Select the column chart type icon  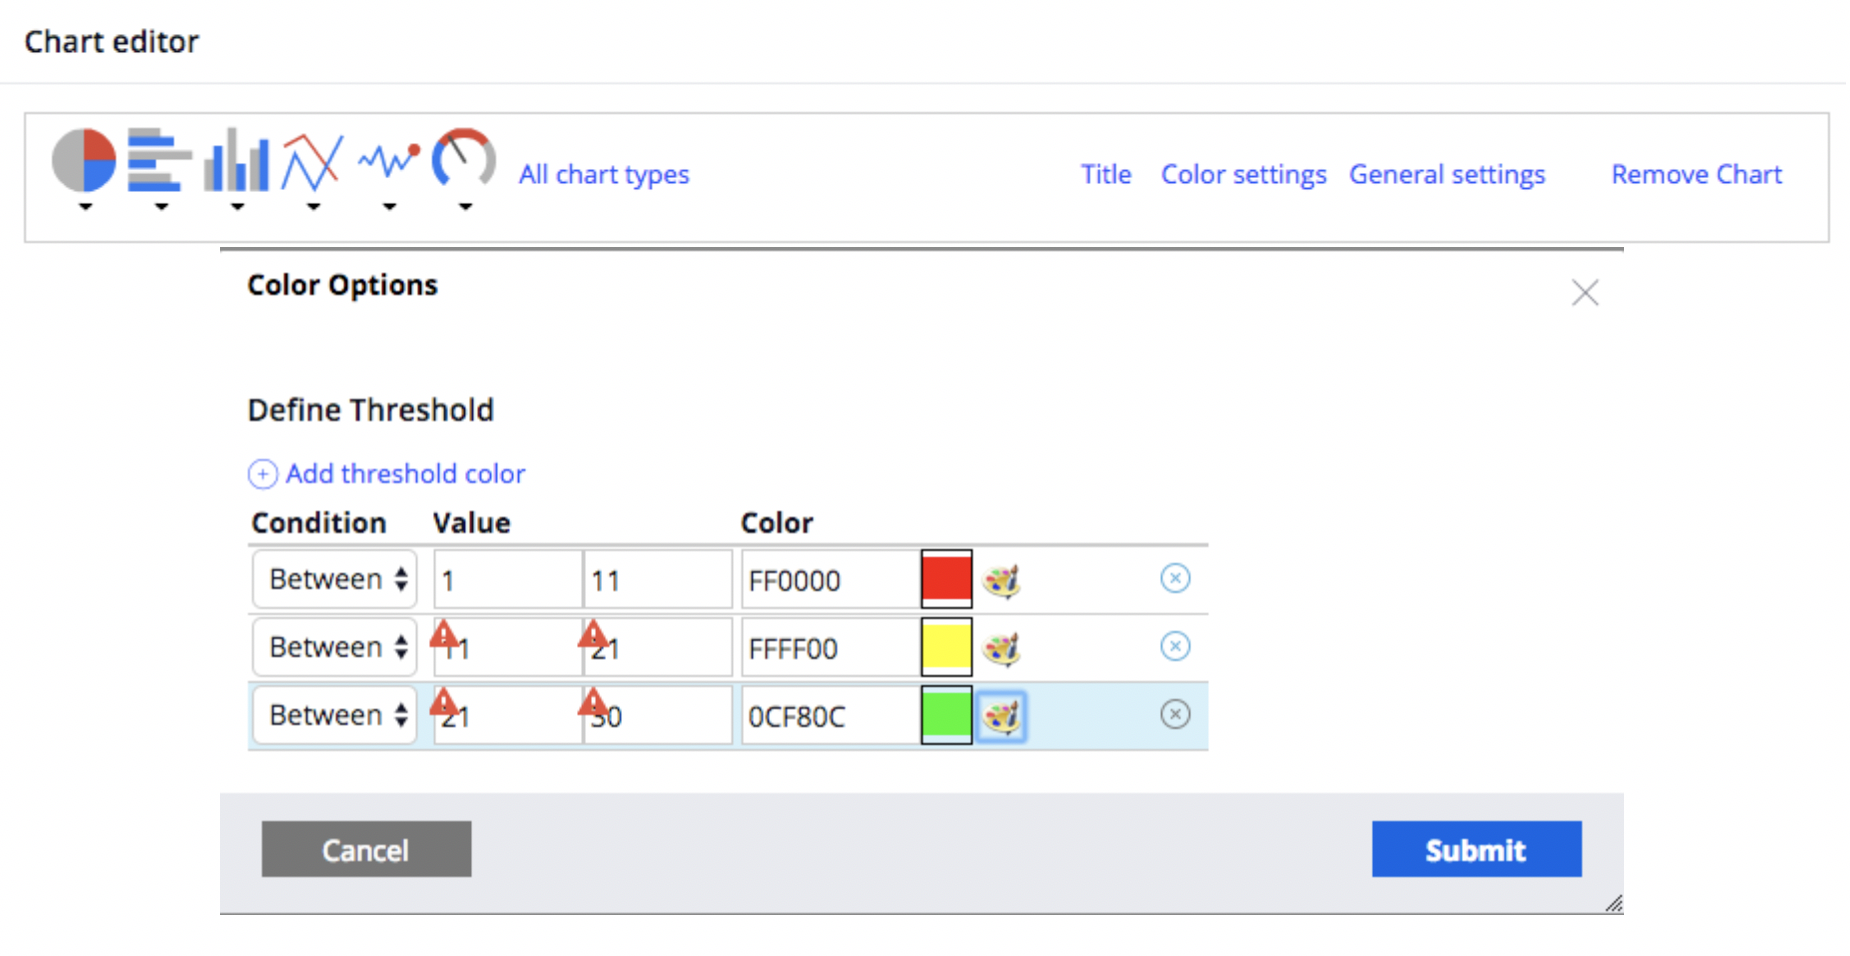(236, 160)
